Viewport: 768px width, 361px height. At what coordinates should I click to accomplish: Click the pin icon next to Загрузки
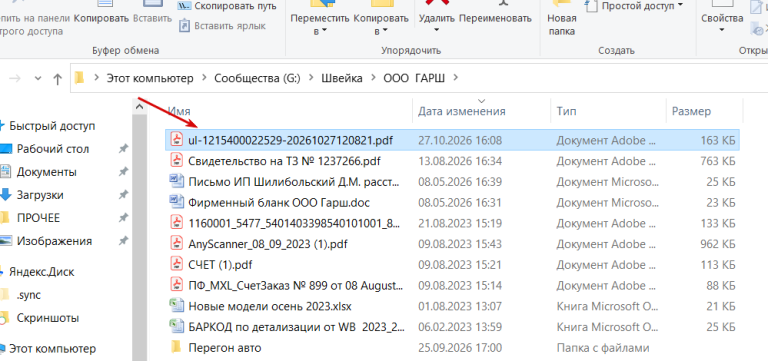pos(123,195)
